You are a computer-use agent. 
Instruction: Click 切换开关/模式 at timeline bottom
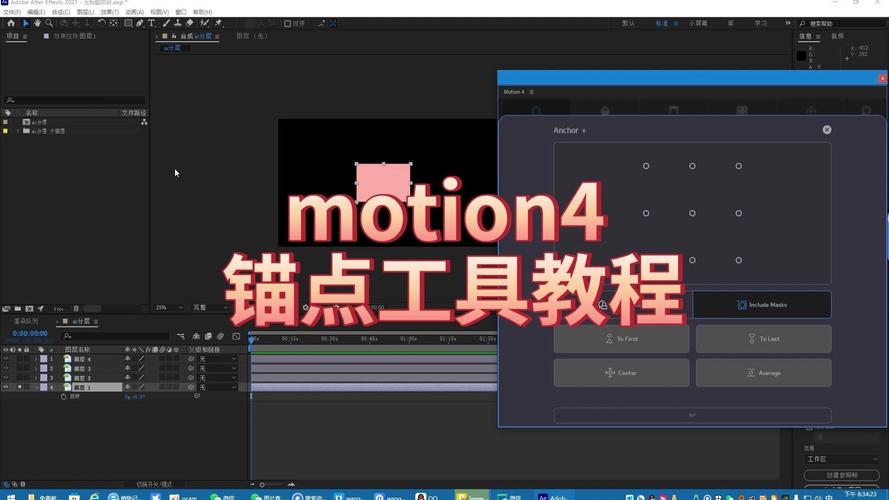click(x=154, y=485)
